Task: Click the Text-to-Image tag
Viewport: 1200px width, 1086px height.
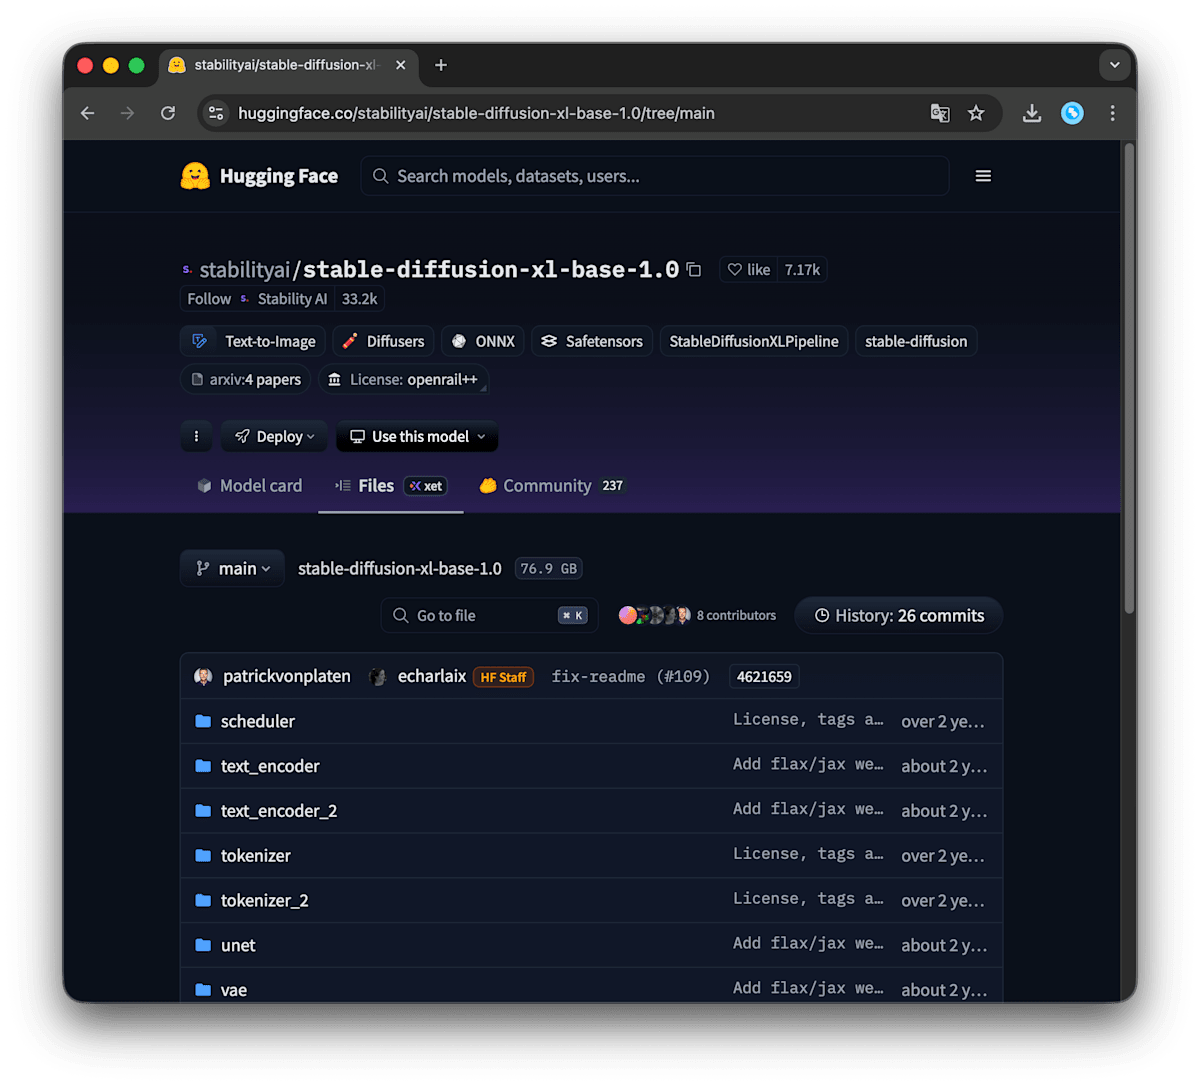Action: (x=253, y=341)
